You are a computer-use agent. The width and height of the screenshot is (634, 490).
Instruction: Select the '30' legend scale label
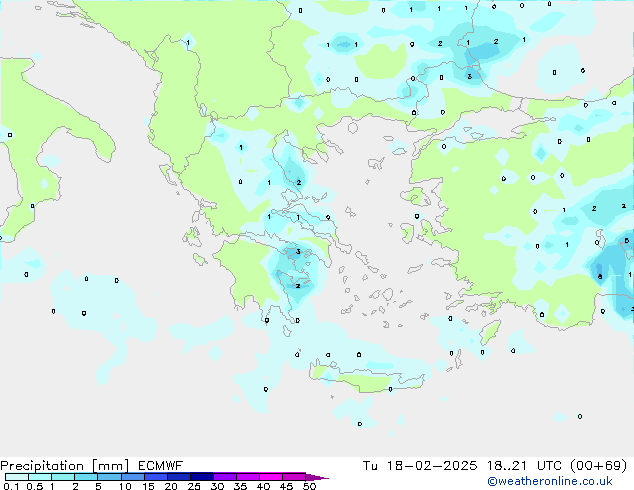[217, 486]
